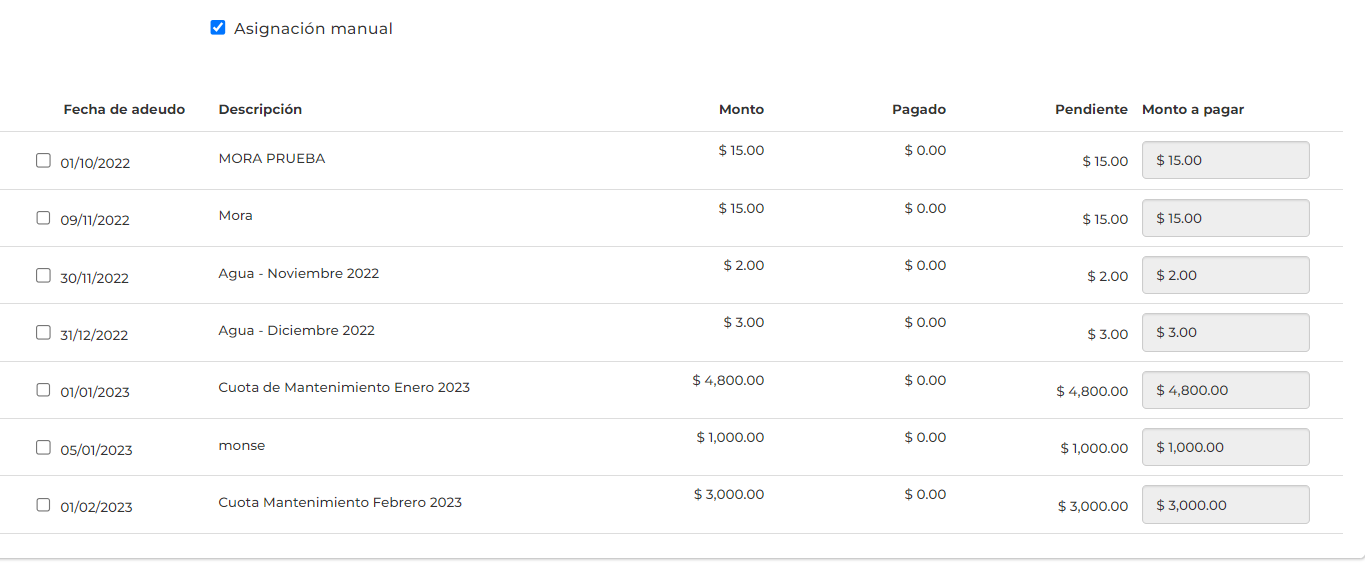Tick the monse debt row checkbox
Screen dimensions: 1365x567
tap(43, 447)
